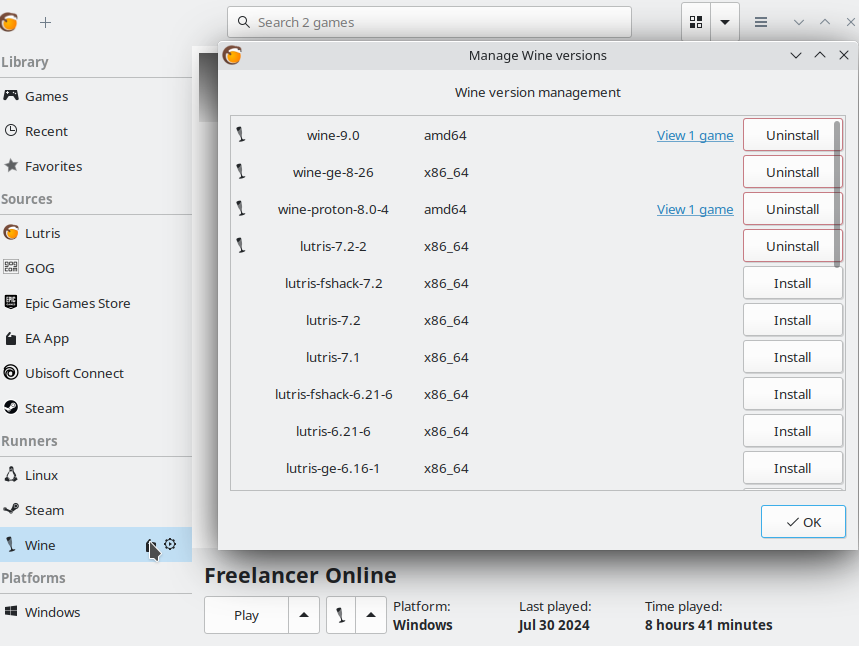
Task: Click the Lutris logo in the main header
Action: [x=9, y=22]
